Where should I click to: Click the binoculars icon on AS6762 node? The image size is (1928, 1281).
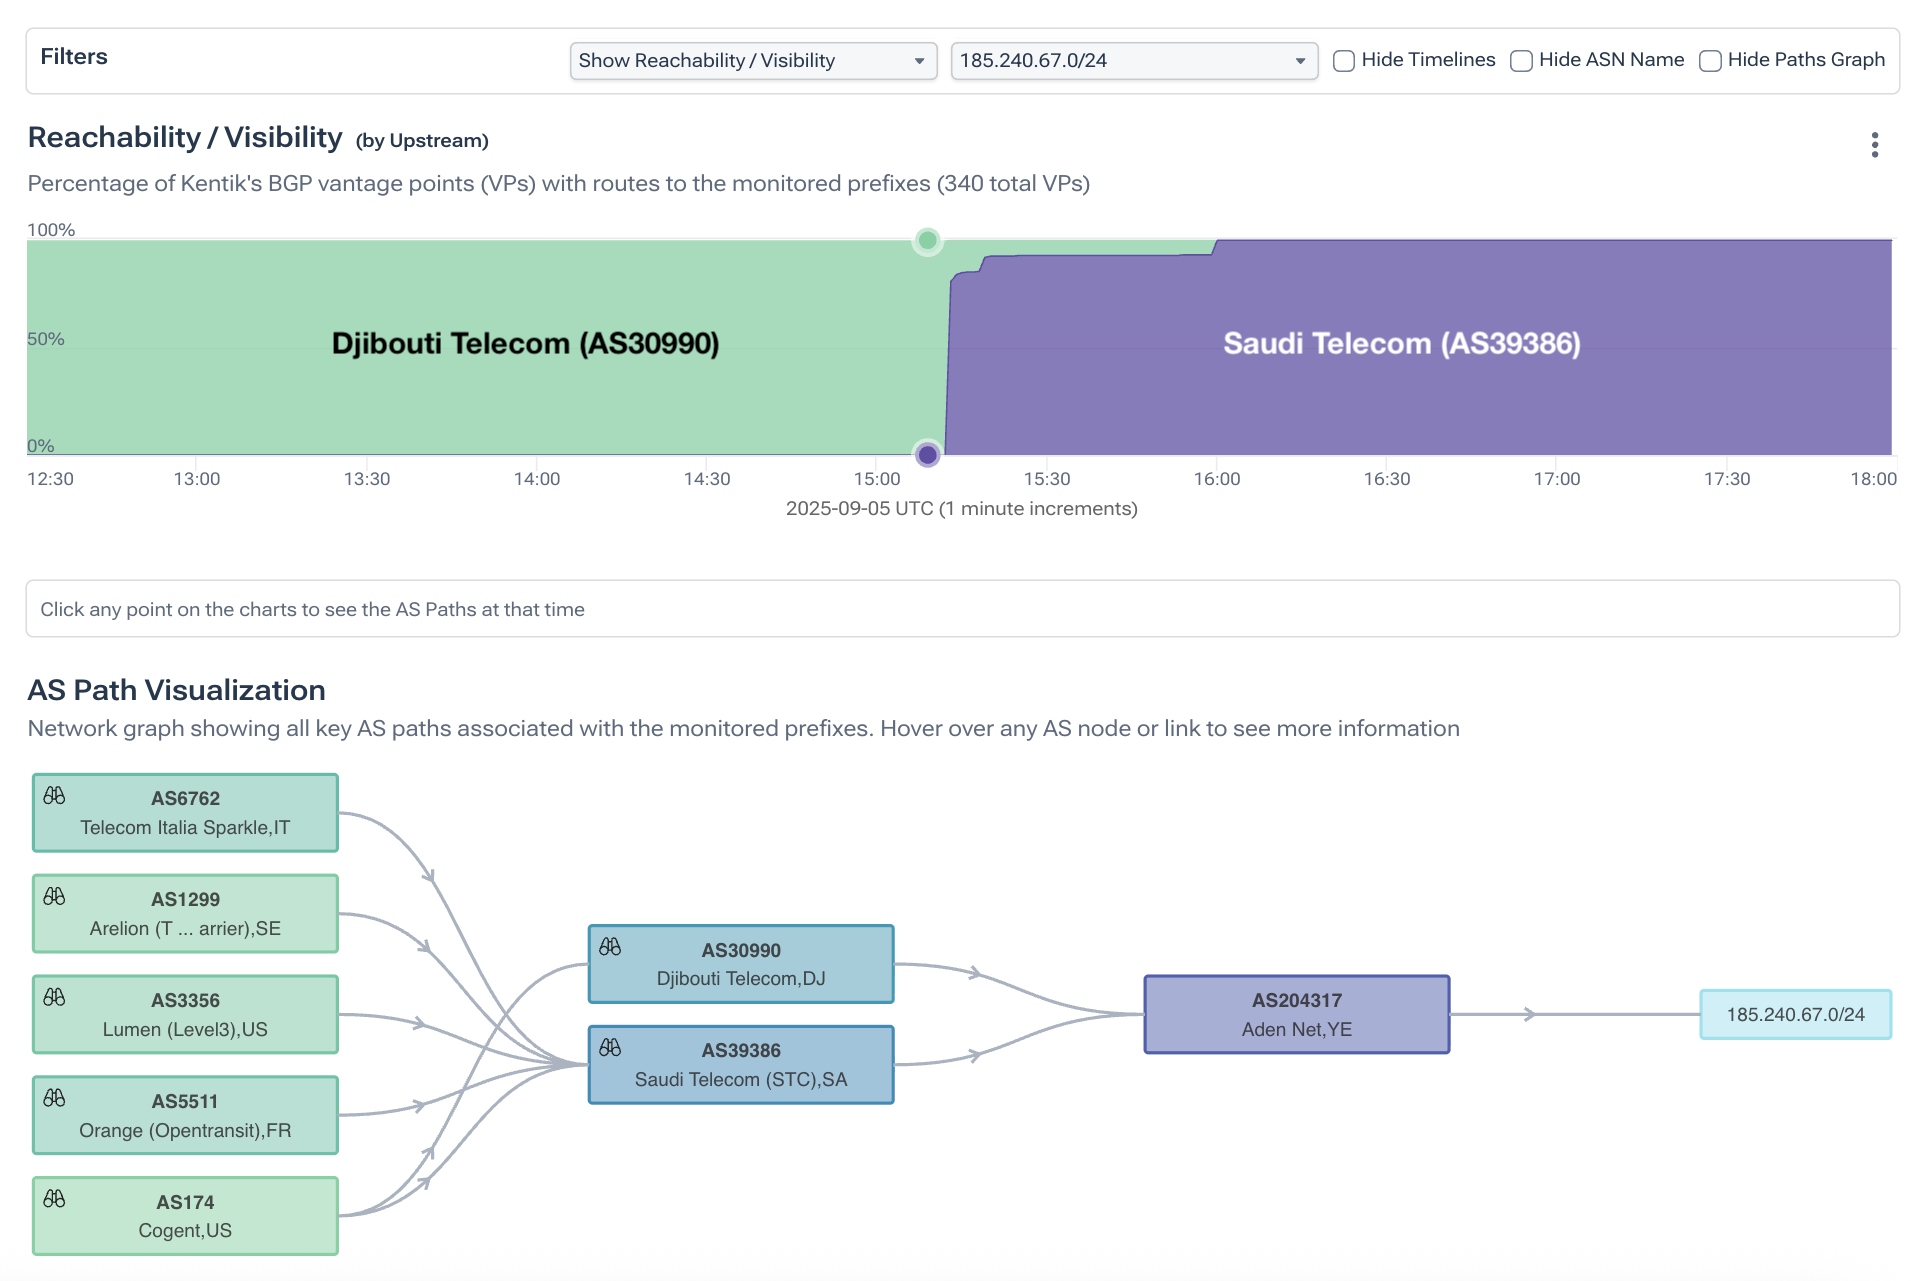tap(54, 796)
